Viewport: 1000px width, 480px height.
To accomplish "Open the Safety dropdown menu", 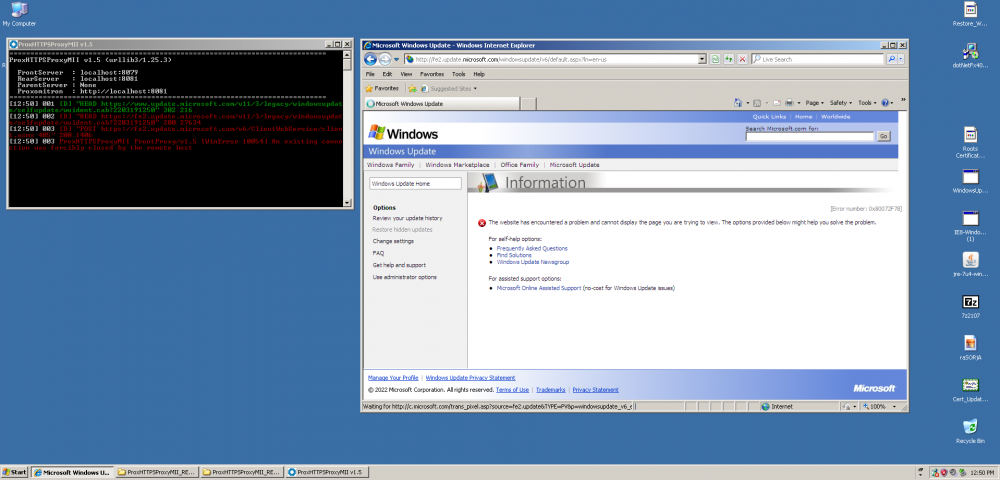I will (841, 102).
